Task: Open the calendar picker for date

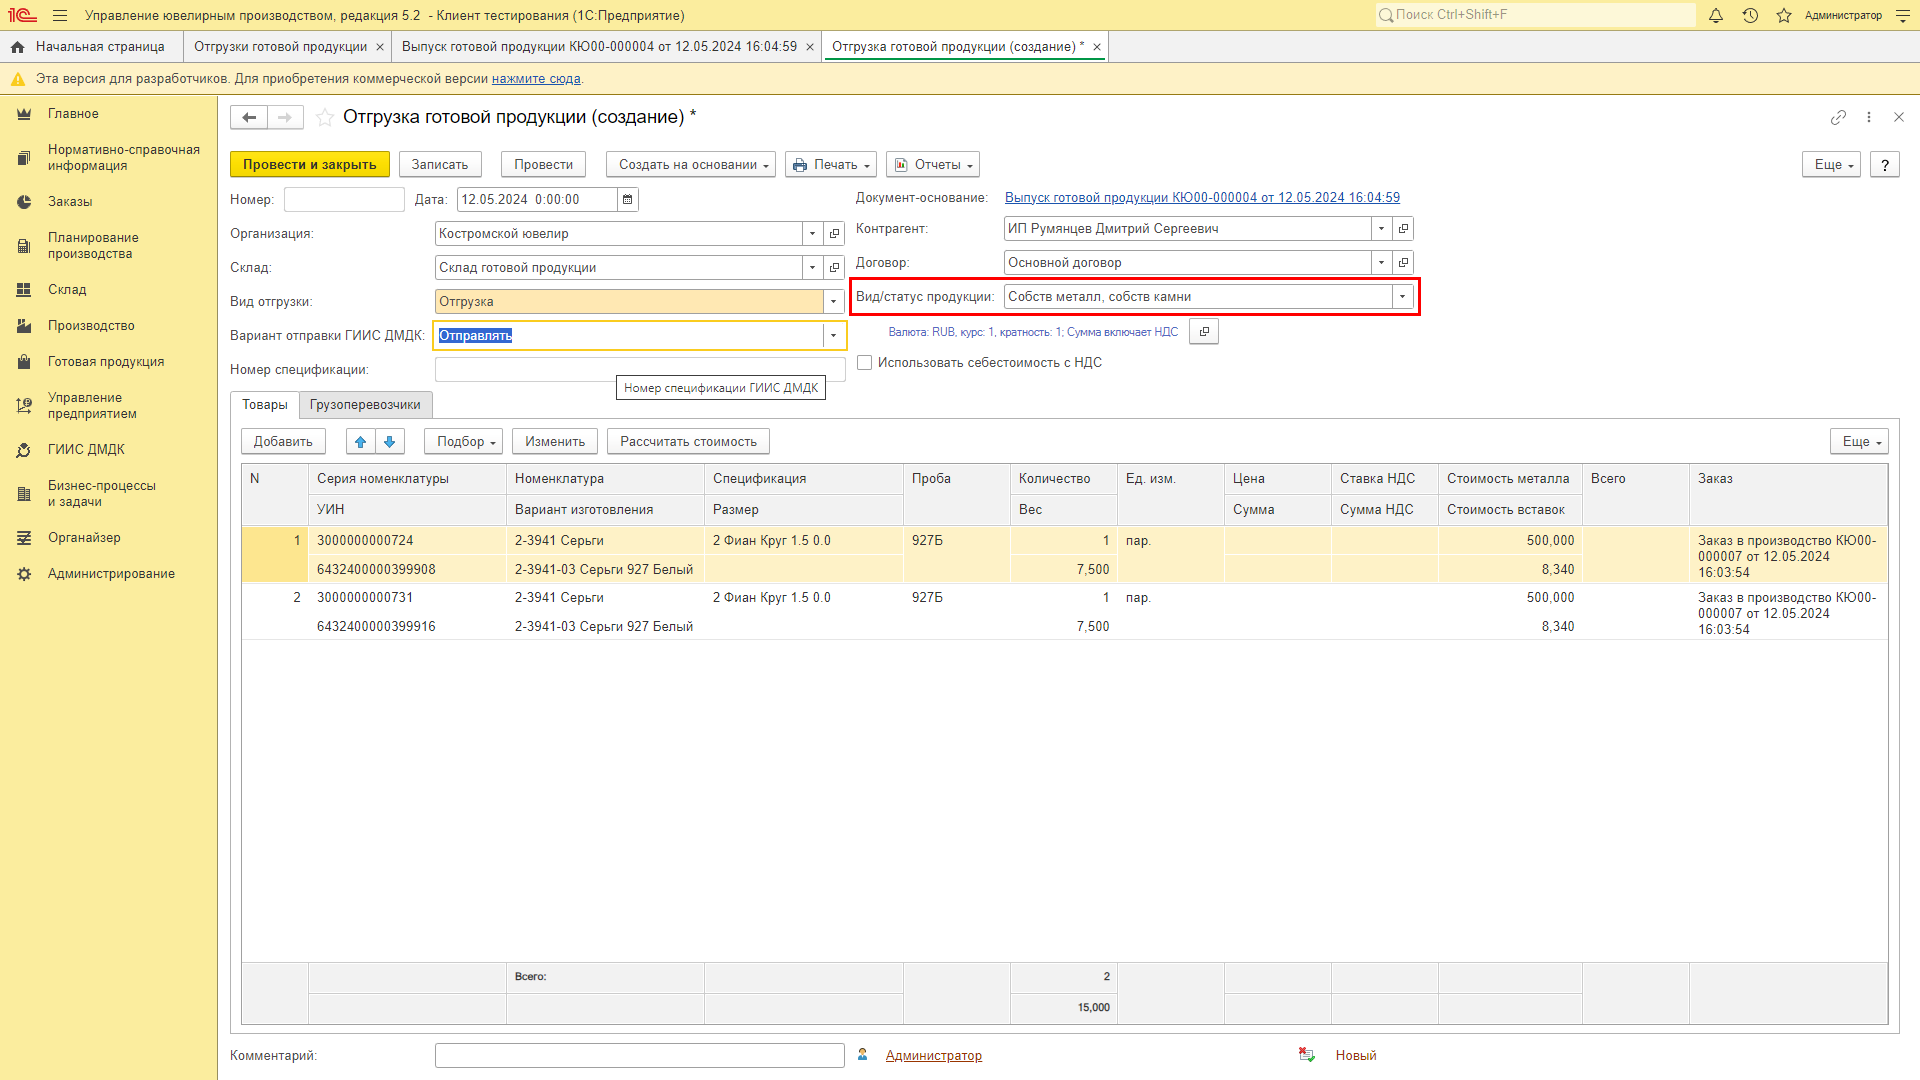Action: (628, 200)
